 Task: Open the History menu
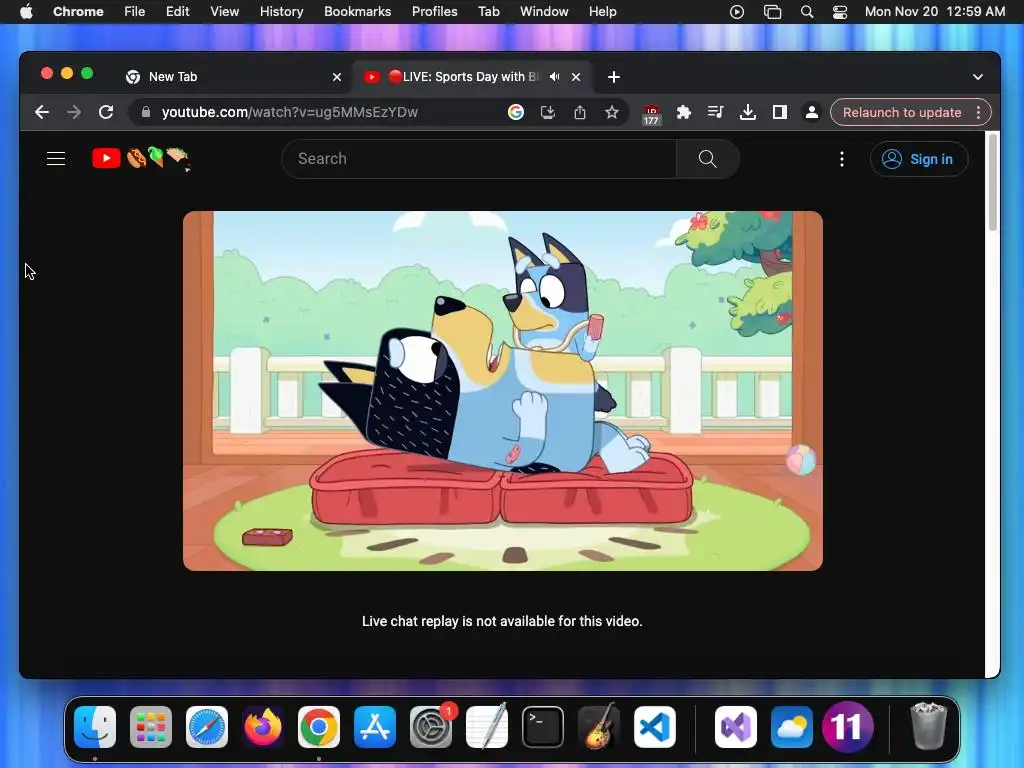point(281,11)
